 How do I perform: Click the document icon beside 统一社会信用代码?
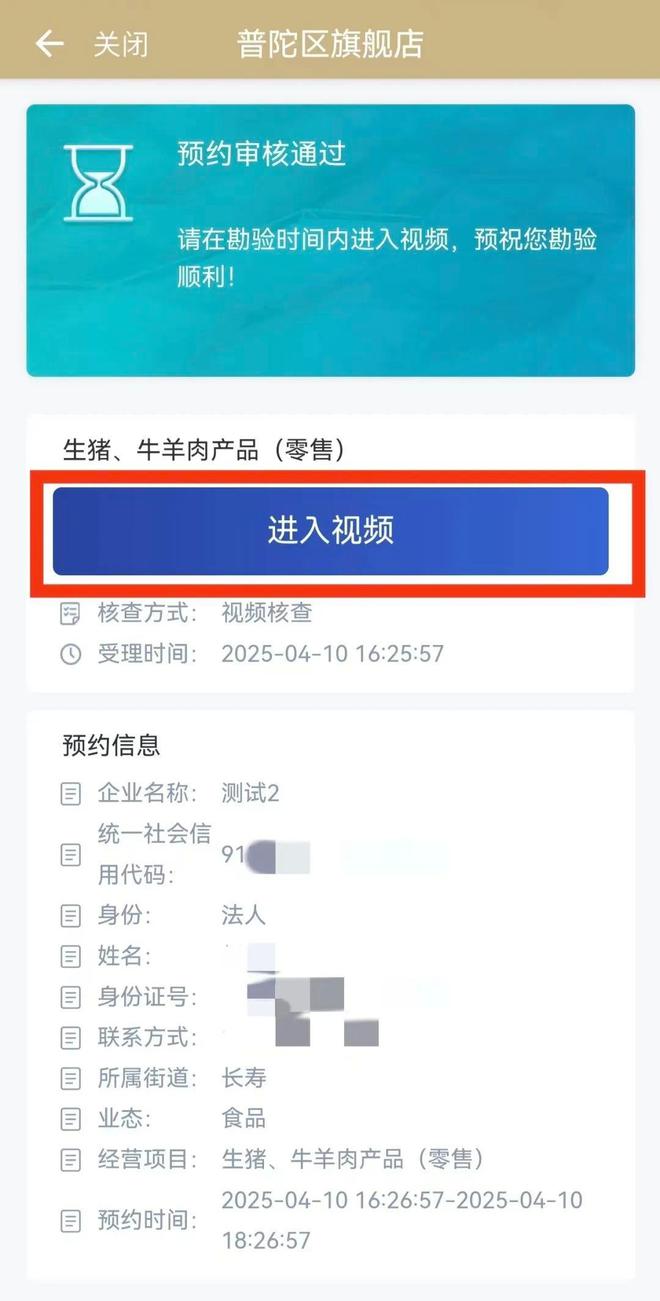[x=70, y=855]
